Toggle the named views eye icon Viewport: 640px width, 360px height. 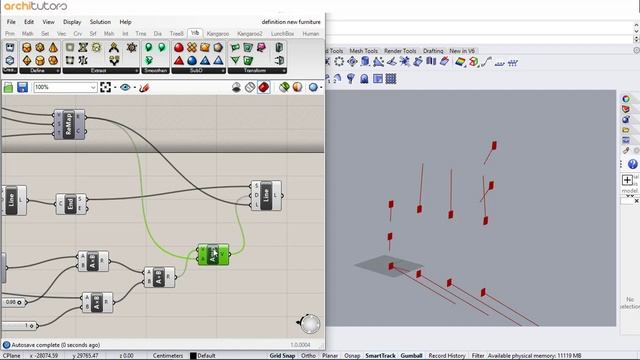[125, 87]
